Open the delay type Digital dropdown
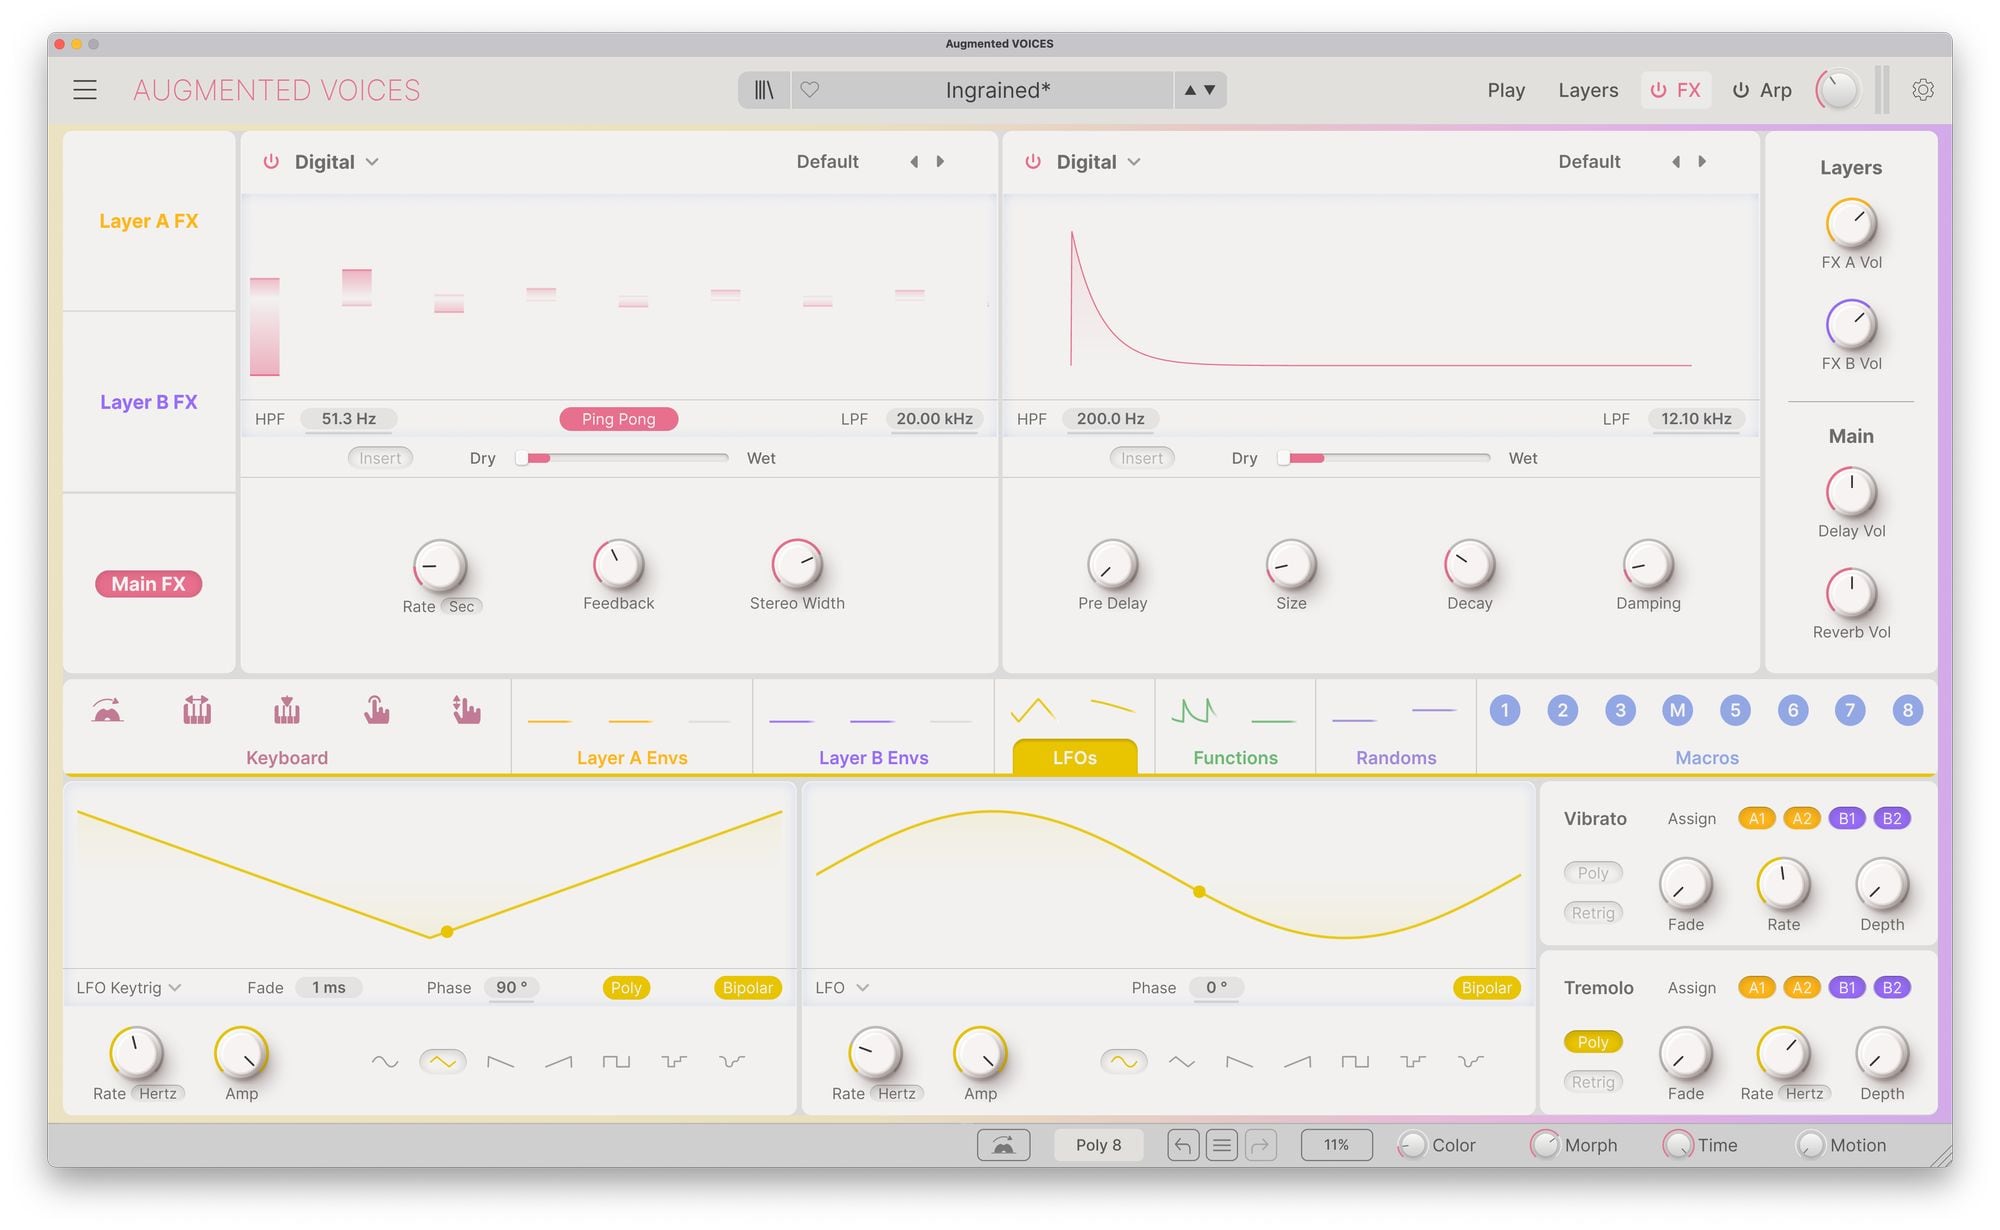The image size is (2000, 1230). click(x=336, y=162)
